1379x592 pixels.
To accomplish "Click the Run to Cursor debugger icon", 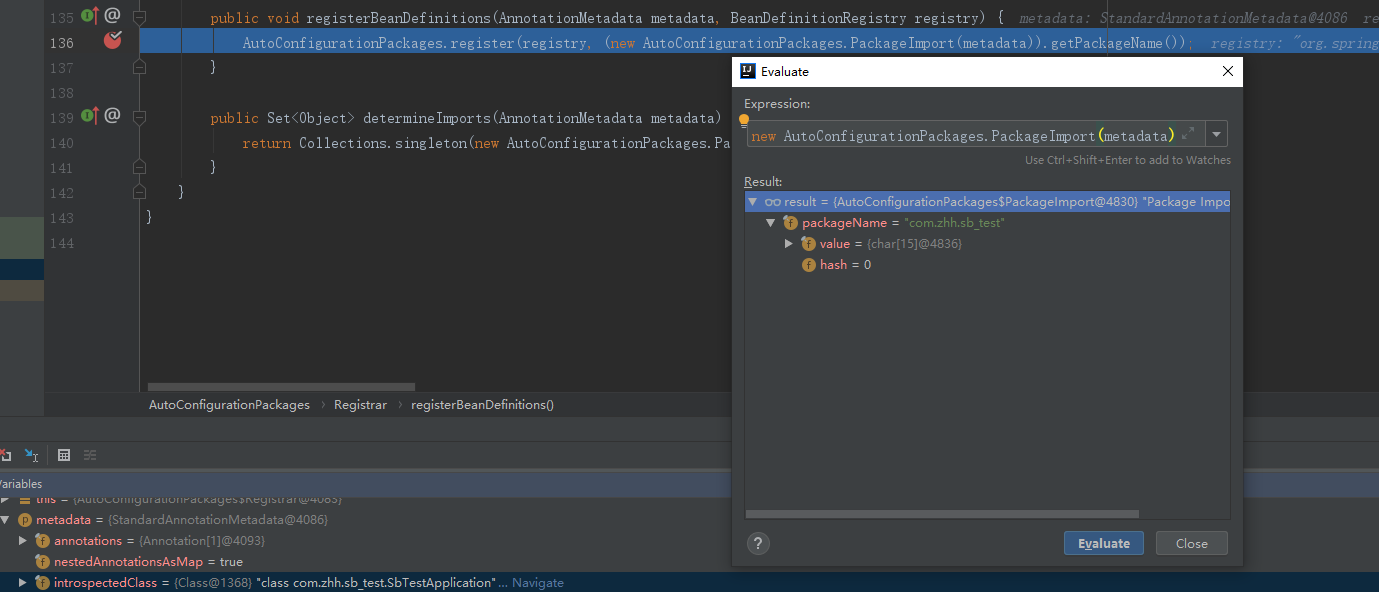I will point(31,455).
